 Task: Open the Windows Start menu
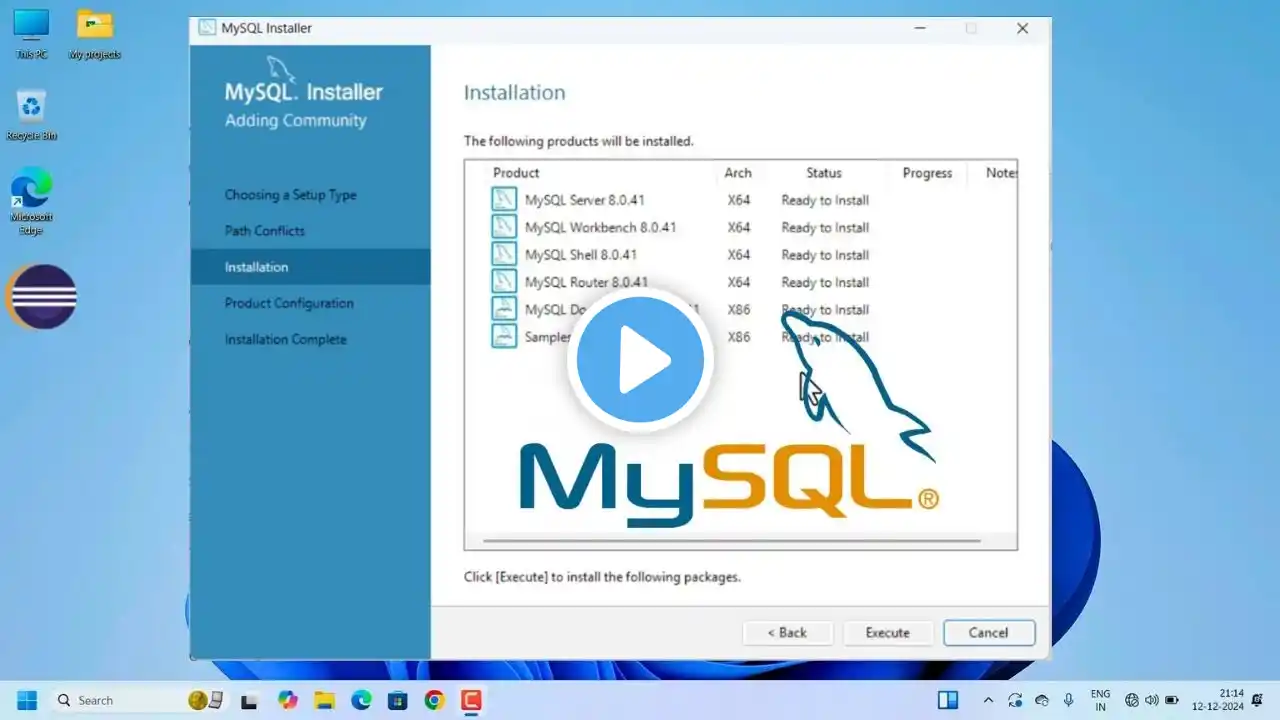(27, 700)
